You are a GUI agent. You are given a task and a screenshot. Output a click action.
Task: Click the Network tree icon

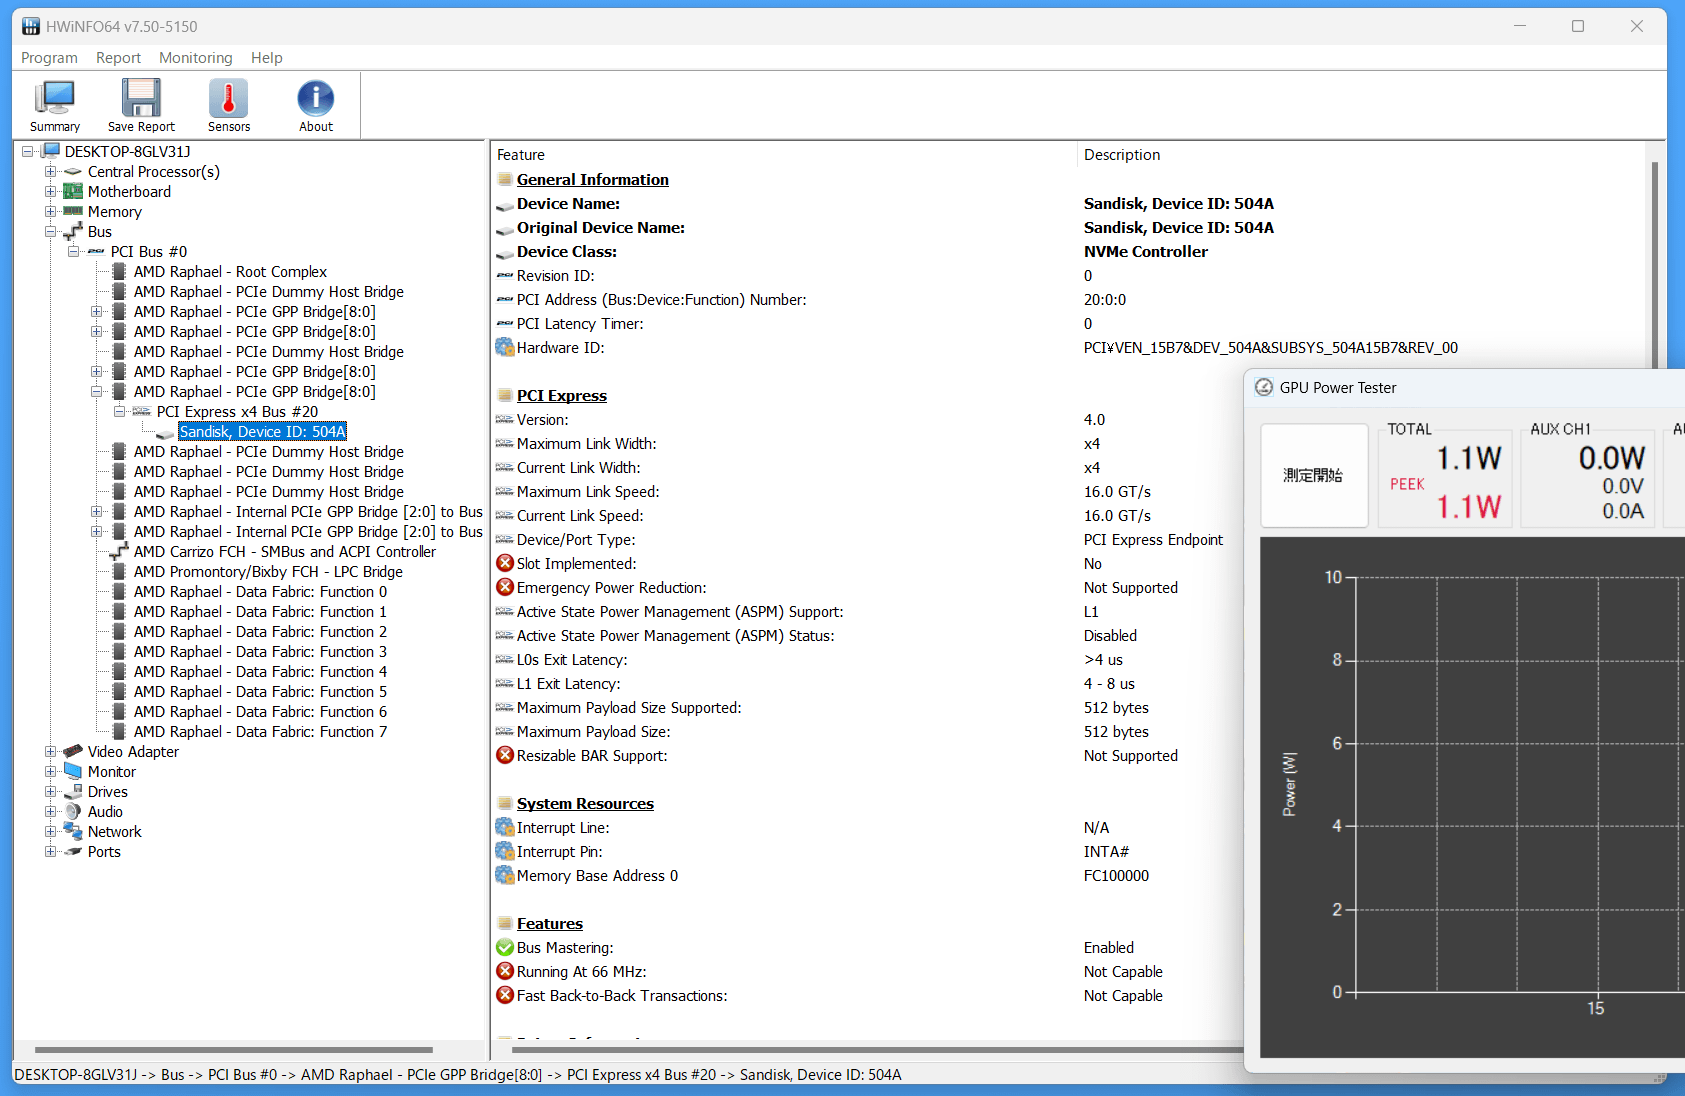pos(73,831)
